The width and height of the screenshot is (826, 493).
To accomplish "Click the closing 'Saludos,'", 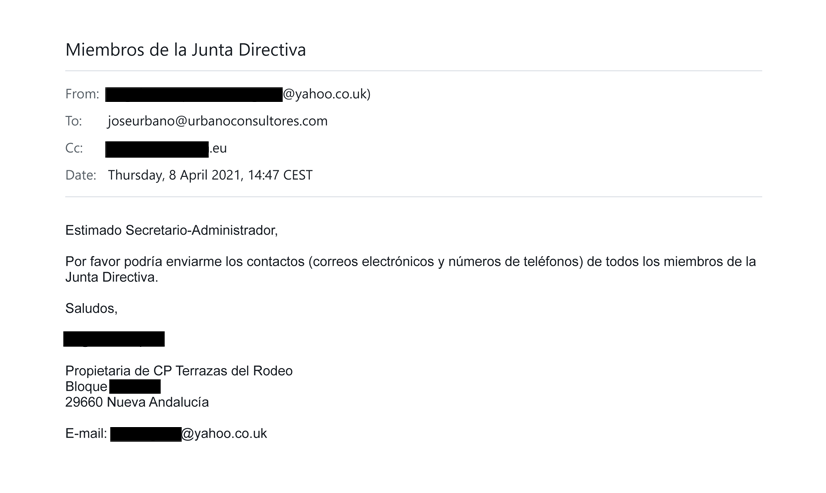I will pos(91,309).
